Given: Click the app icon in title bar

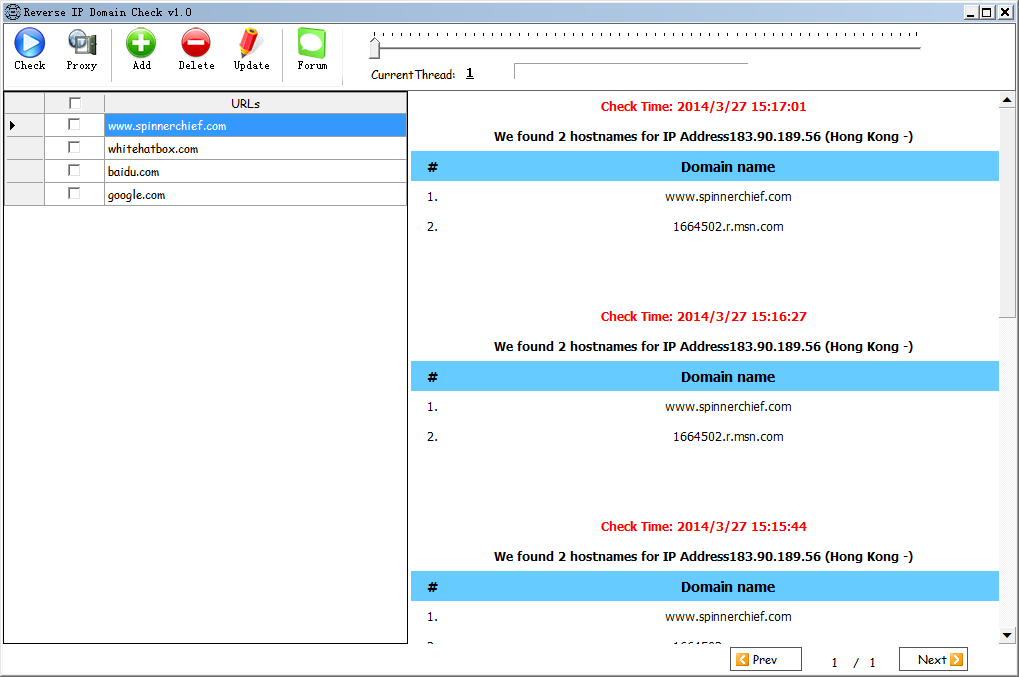Looking at the screenshot, I should point(12,12).
